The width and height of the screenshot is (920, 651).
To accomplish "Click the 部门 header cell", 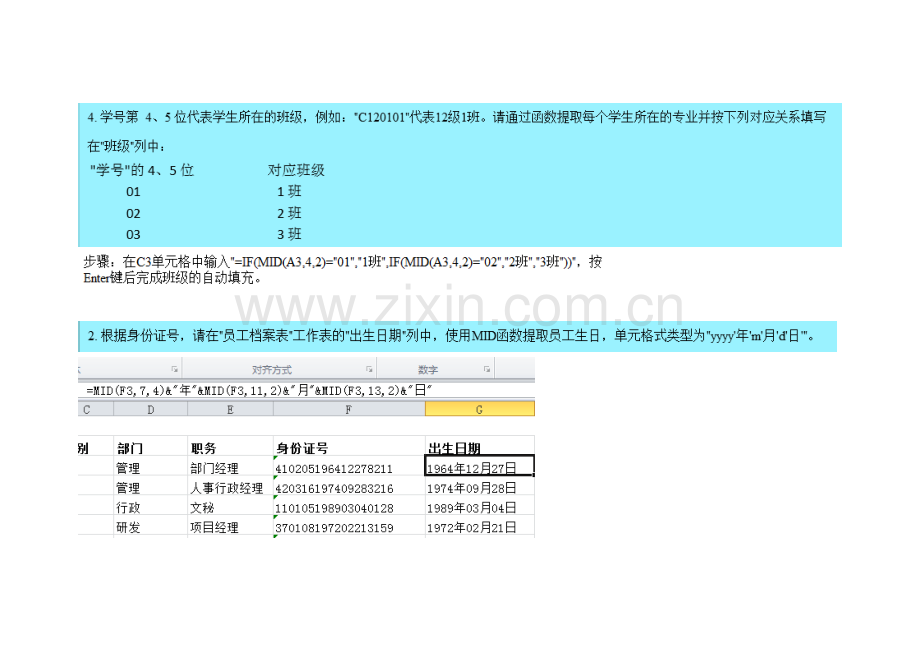I will click(151, 449).
